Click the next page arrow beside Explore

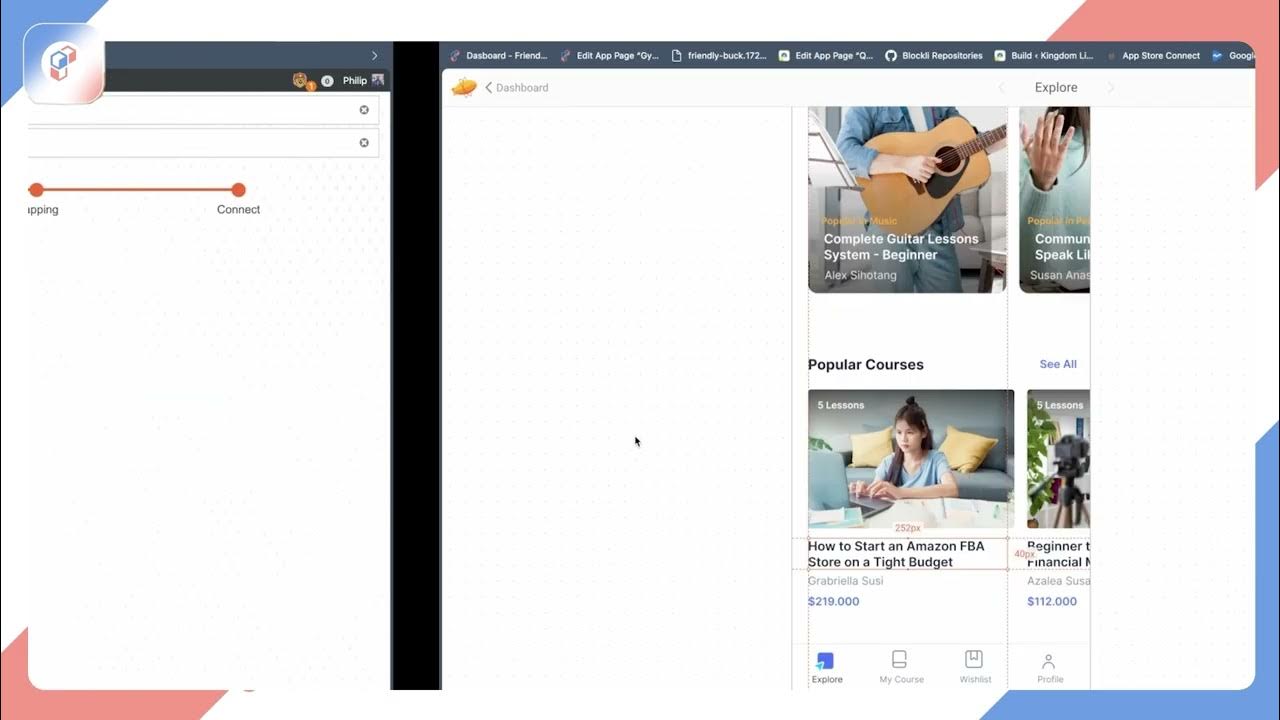tap(1111, 88)
